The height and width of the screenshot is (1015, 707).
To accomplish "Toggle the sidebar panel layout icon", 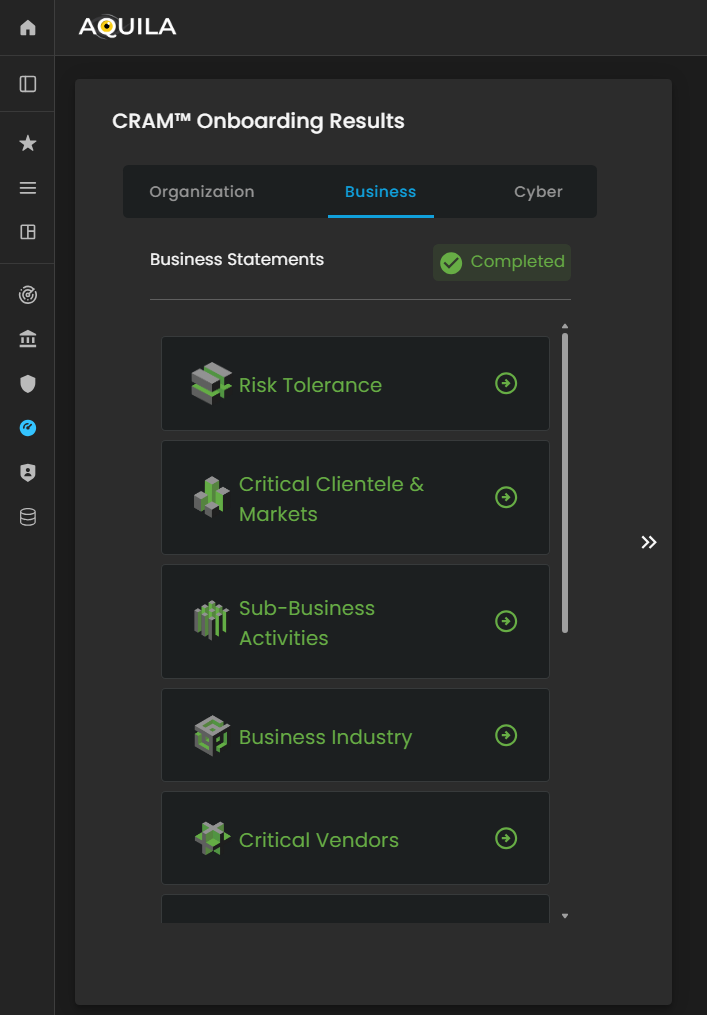I will point(28,84).
